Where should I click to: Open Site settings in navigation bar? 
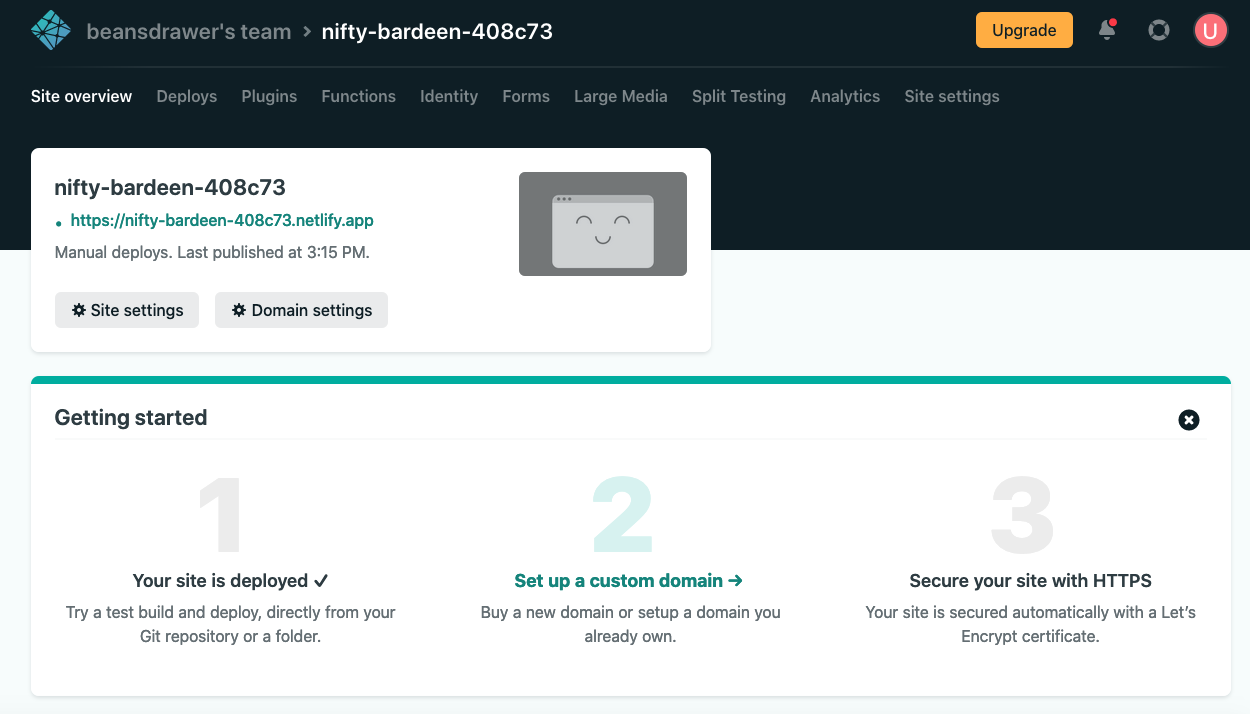pyautogui.click(x=952, y=96)
